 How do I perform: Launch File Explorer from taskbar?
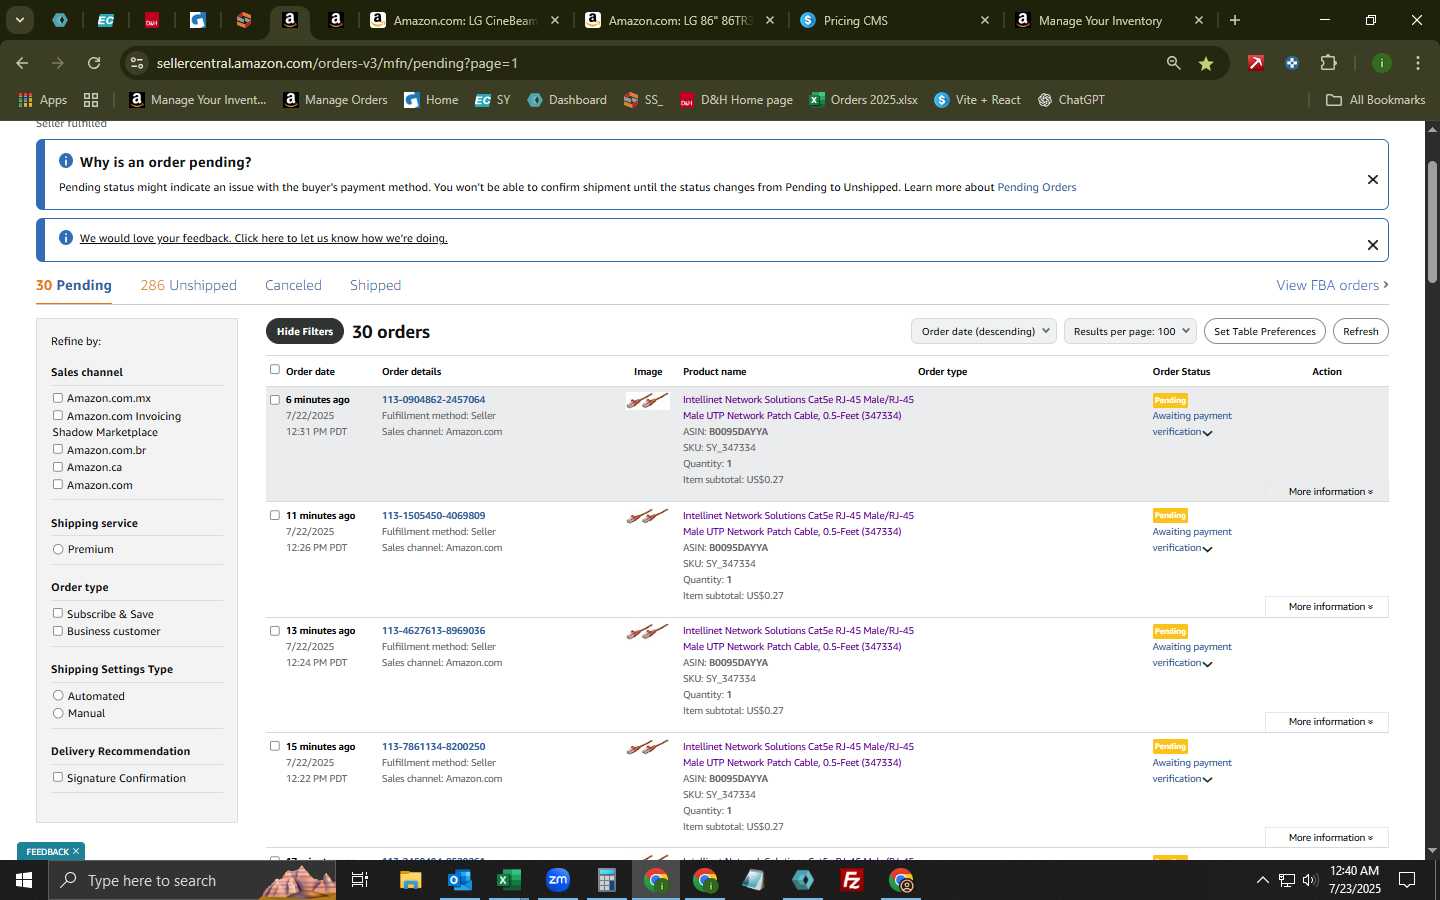pyautogui.click(x=411, y=880)
